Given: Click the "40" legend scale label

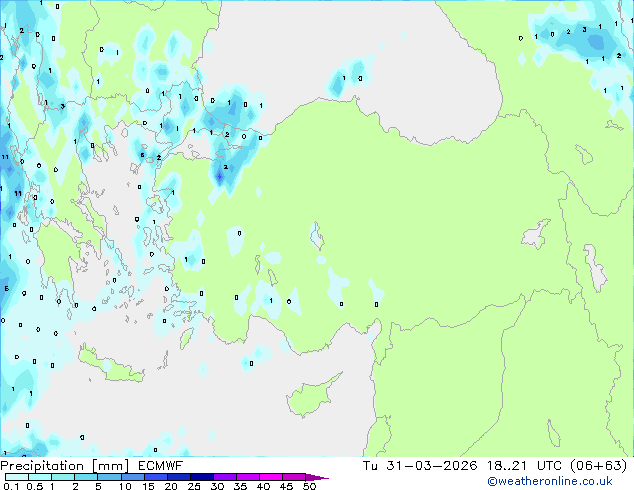Looking at the screenshot, I should tap(264, 486).
